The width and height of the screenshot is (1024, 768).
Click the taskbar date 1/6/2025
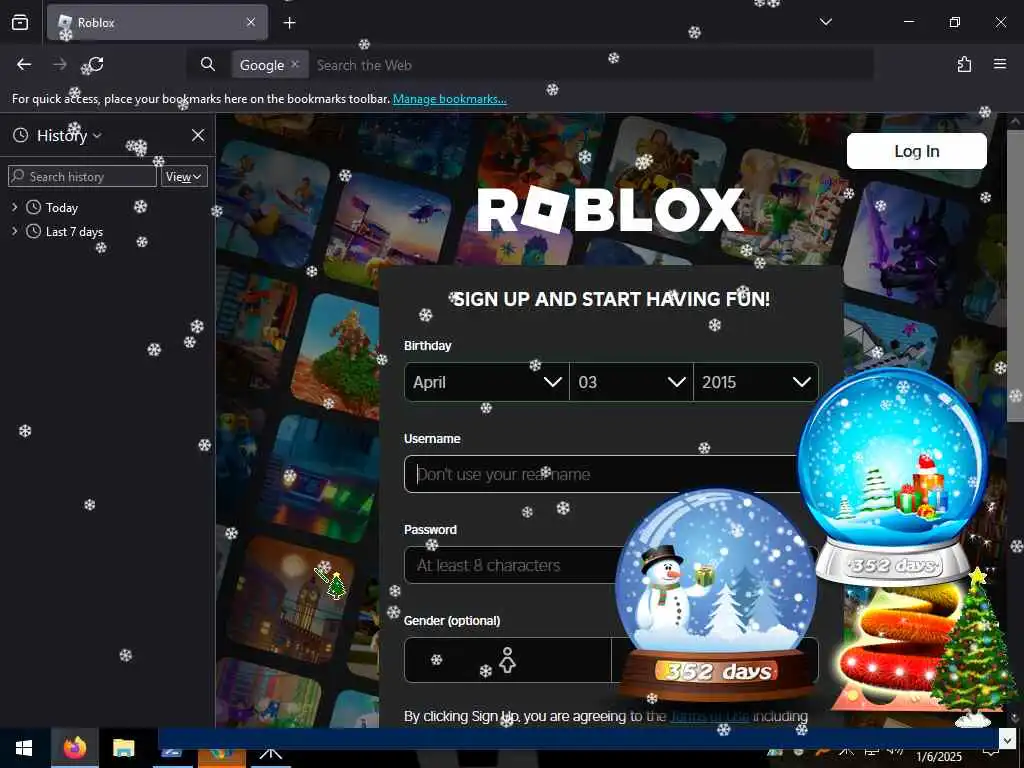click(x=938, y=757)
